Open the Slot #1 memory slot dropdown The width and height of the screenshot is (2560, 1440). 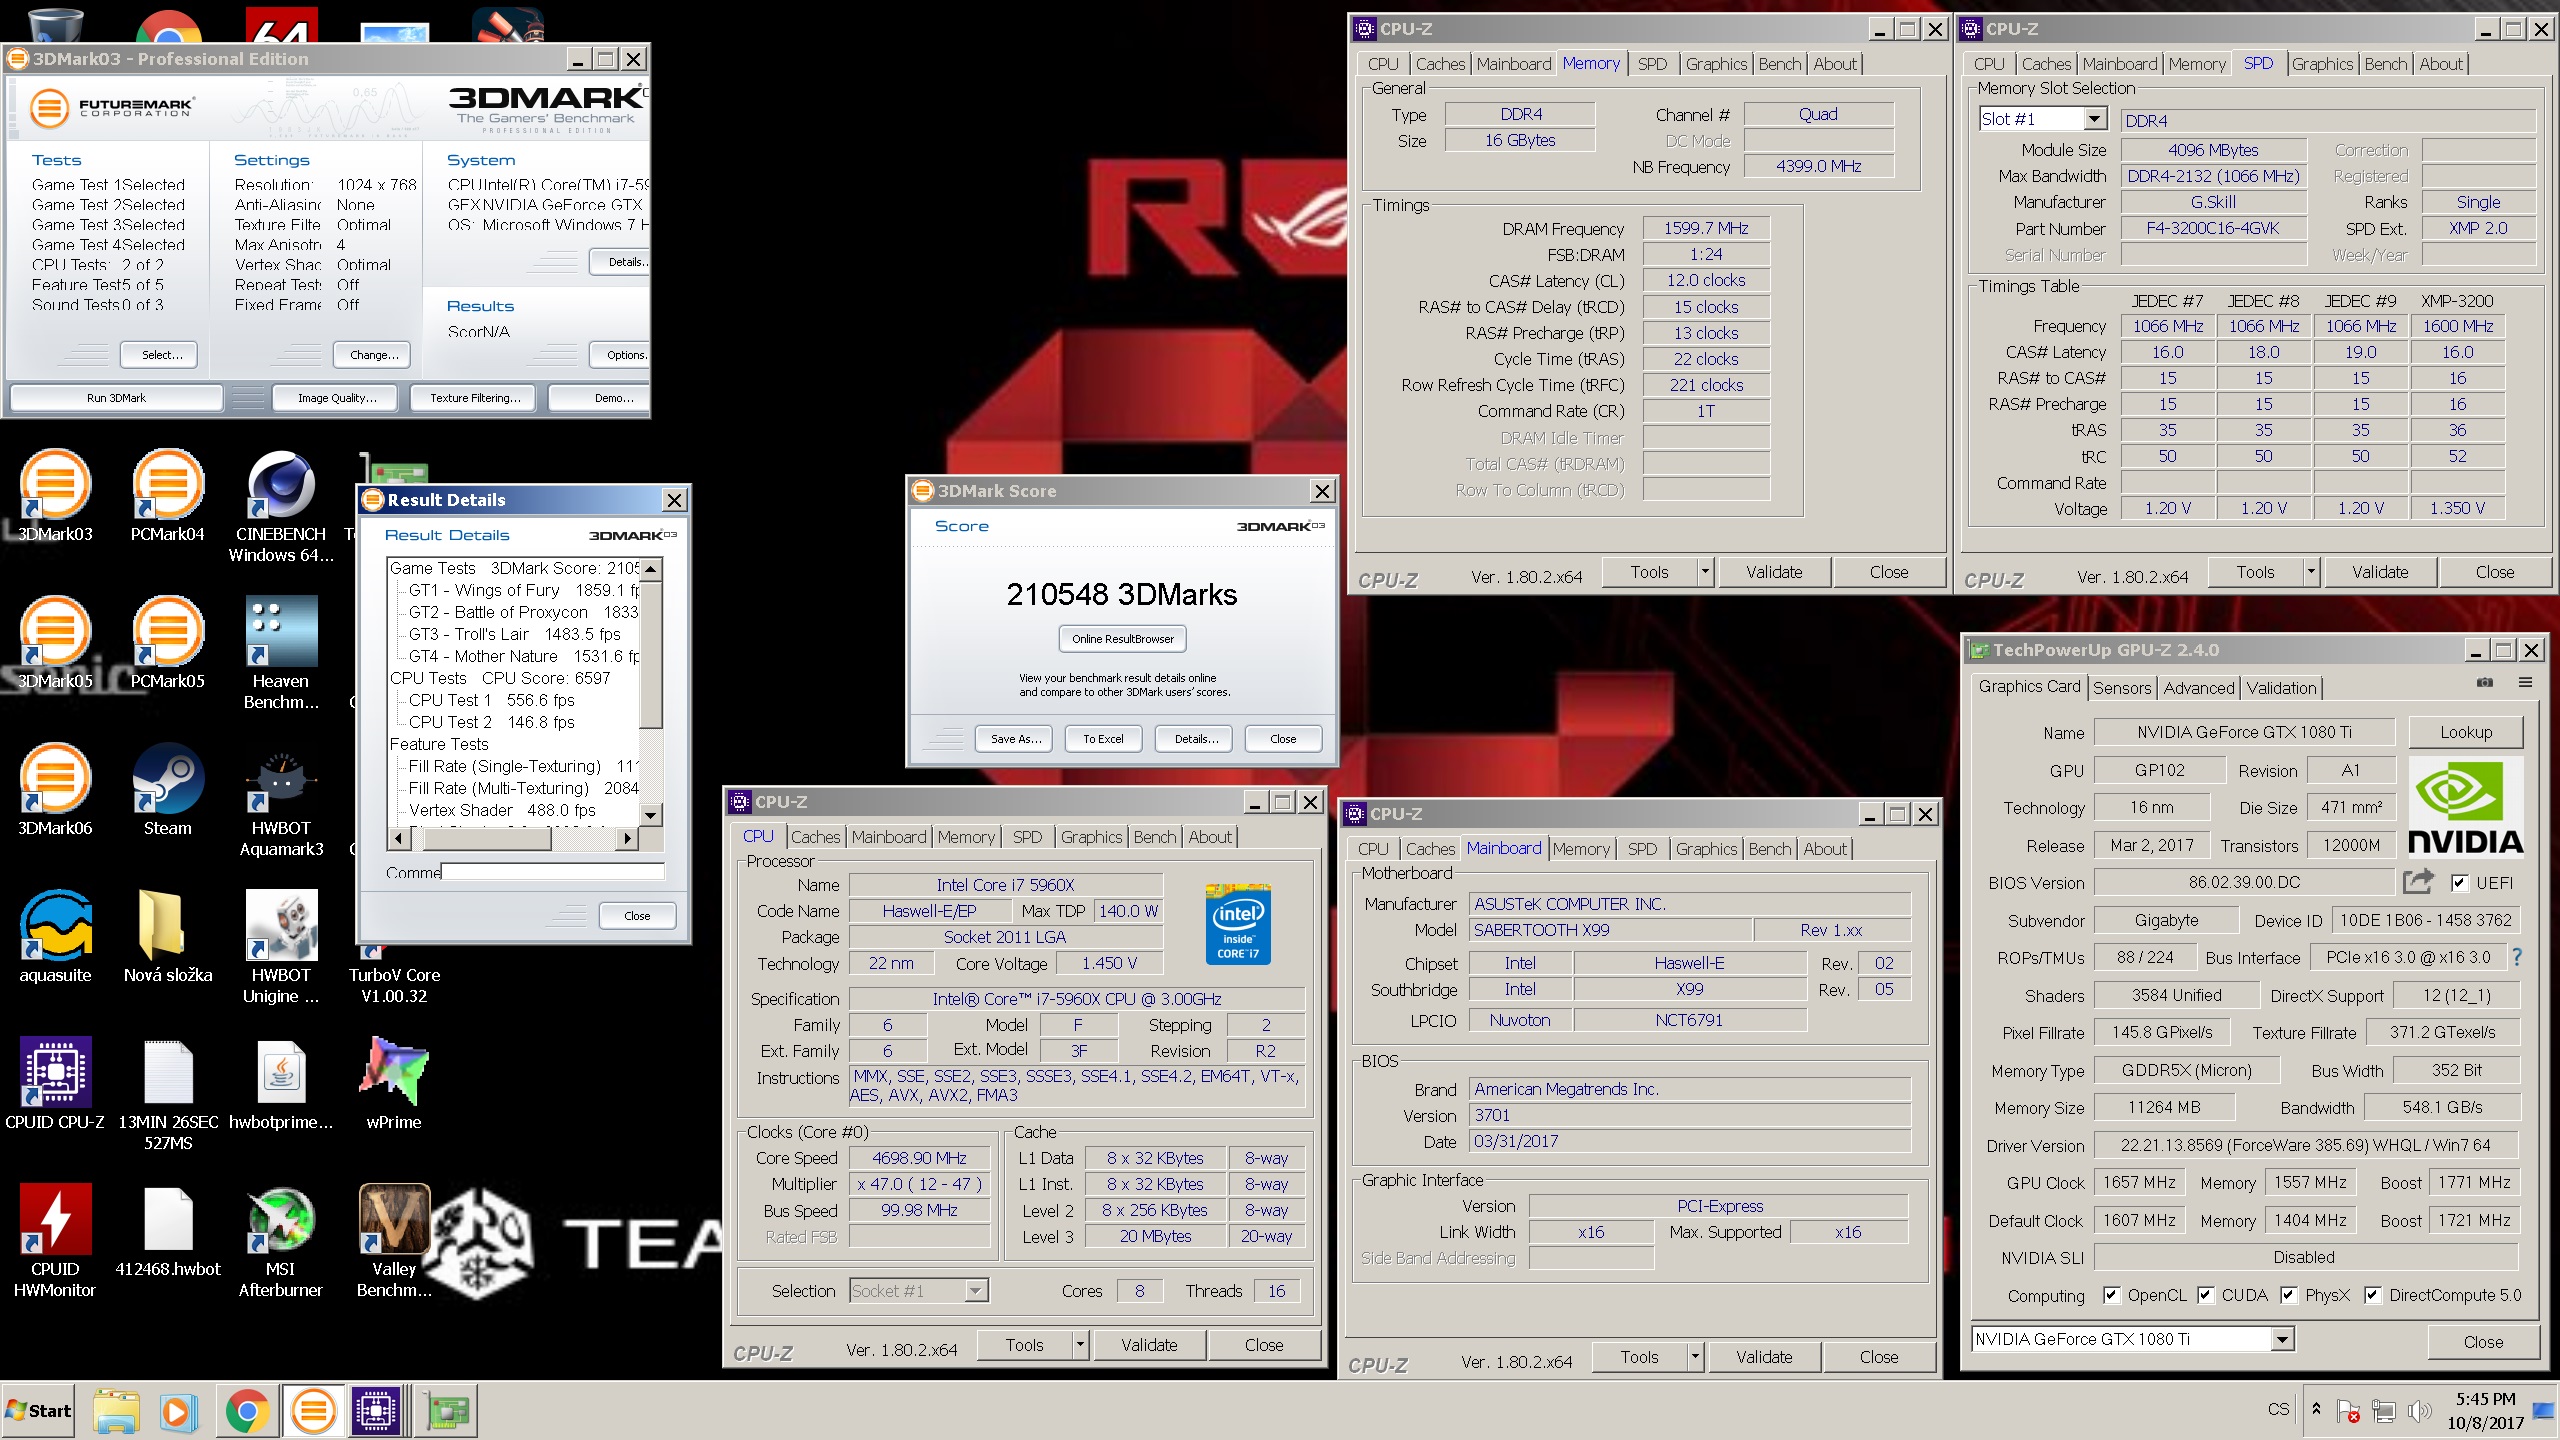coord(2094,119)
